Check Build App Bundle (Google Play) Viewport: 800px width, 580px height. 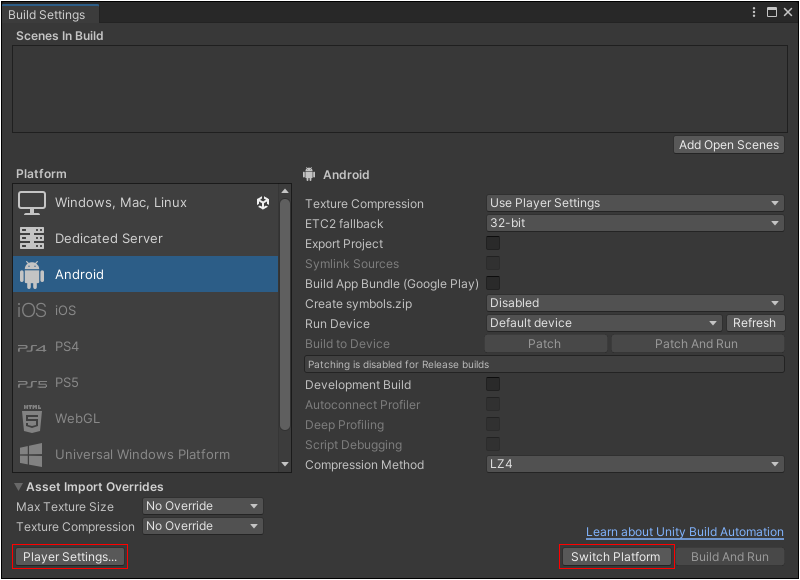[x=493, y=283]
